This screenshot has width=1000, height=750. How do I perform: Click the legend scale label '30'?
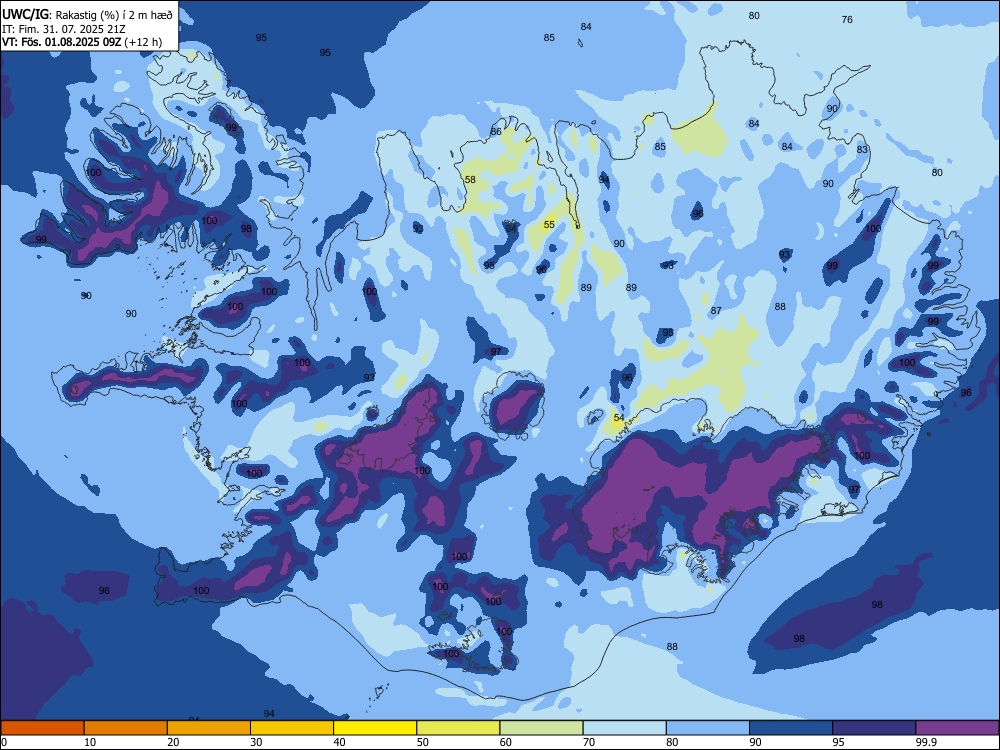pyautogui.click(x=256, y=742)
